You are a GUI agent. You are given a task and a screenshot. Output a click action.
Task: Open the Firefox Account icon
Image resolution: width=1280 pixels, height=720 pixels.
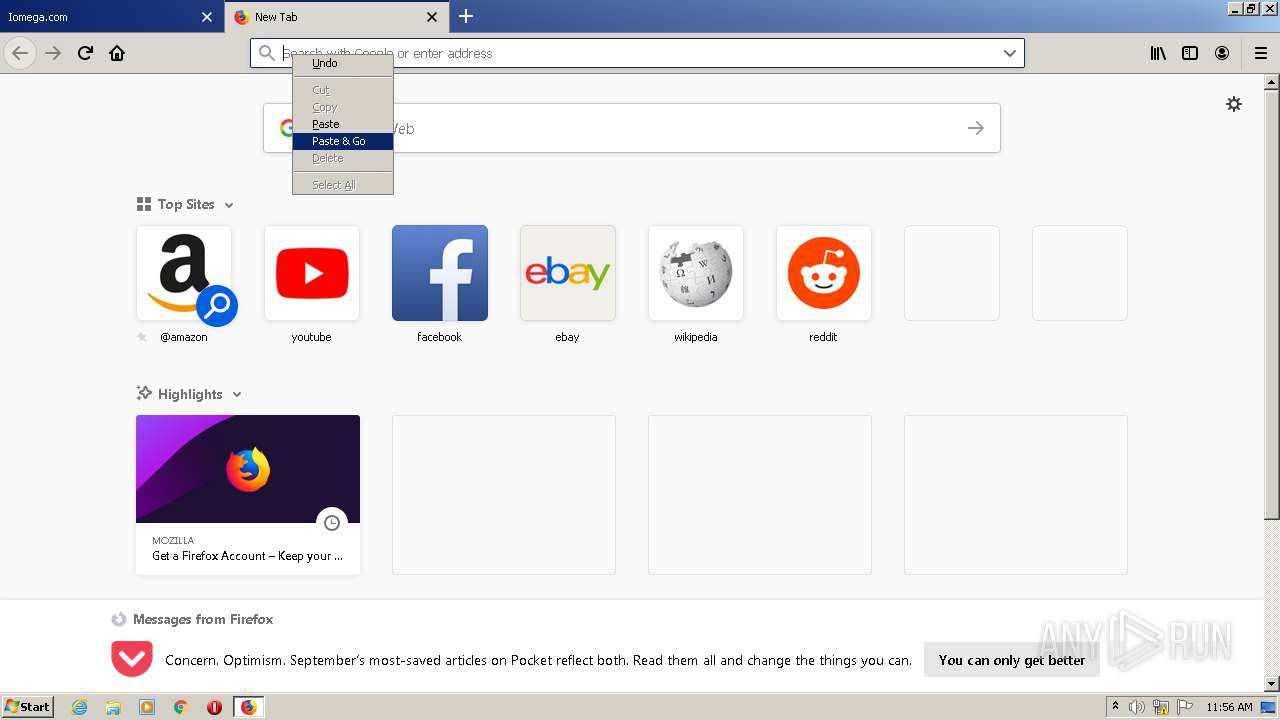pyautogui.click(x=1222, y=53)
